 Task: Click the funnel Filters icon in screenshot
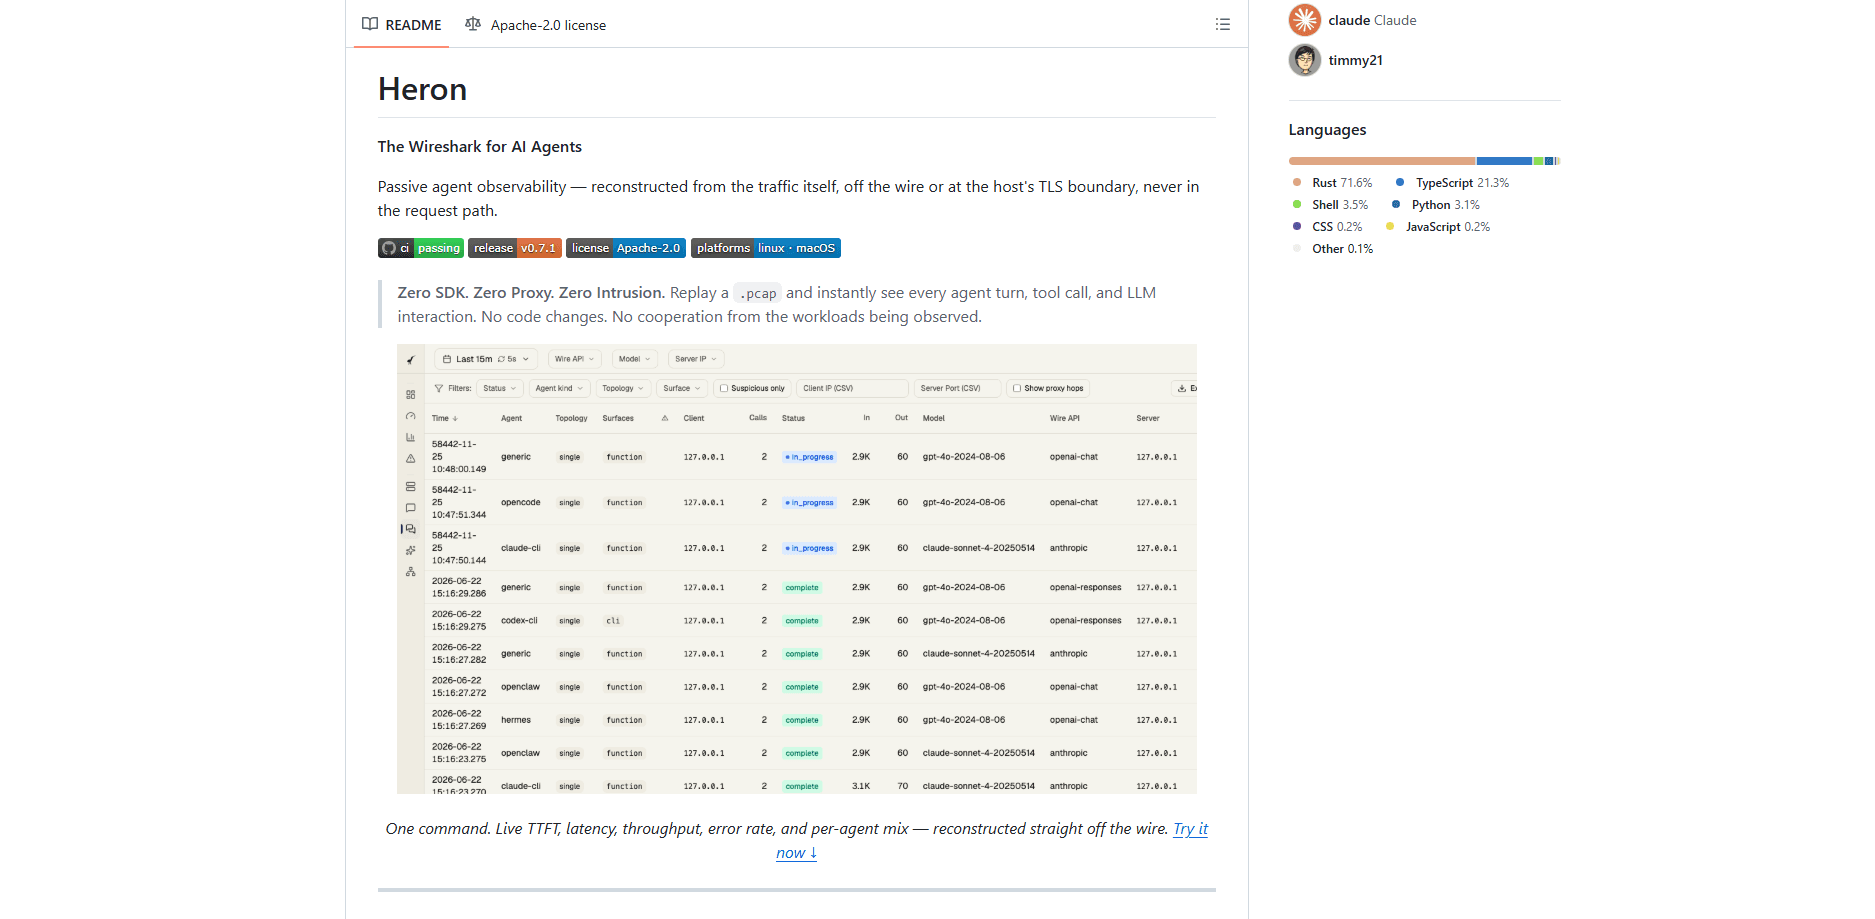(438, 388)
